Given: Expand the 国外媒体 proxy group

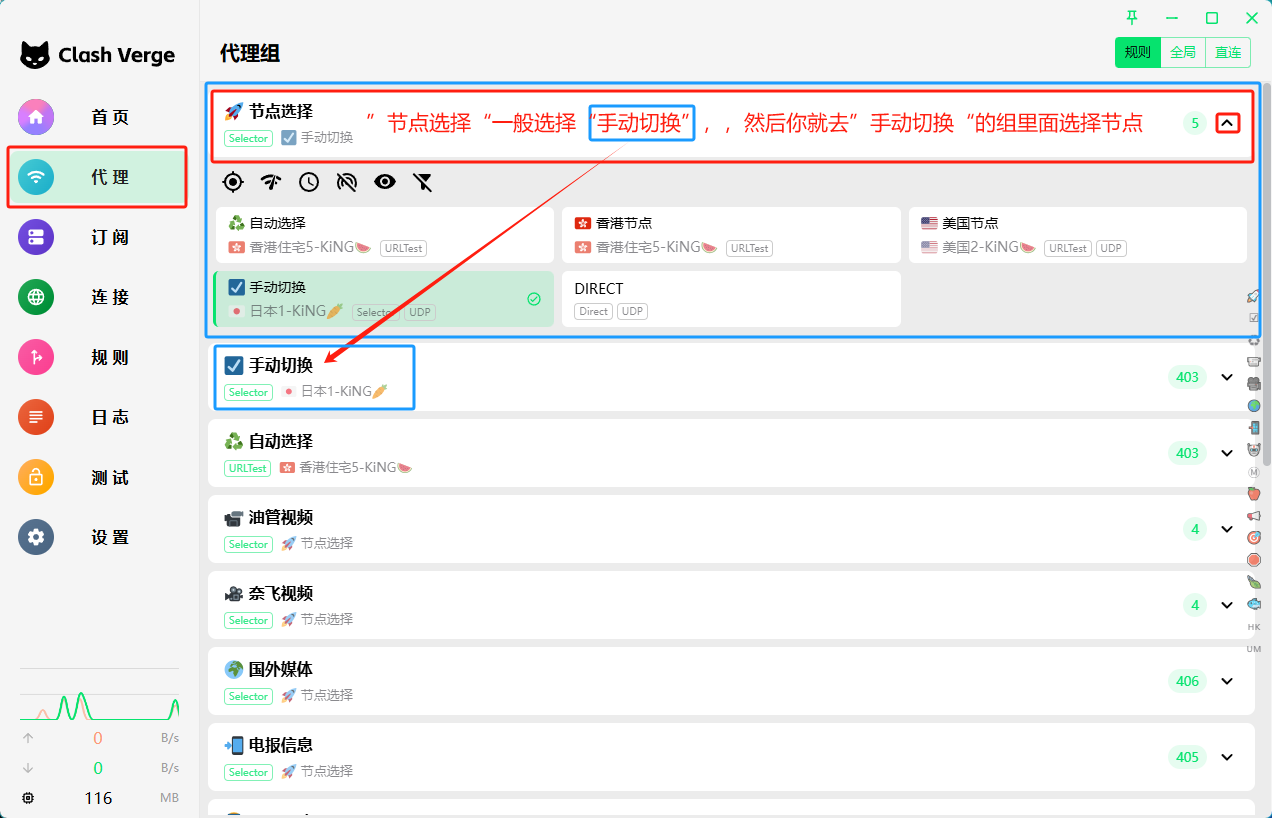Looking at the screenshot, I should (x=1228, y=681).
